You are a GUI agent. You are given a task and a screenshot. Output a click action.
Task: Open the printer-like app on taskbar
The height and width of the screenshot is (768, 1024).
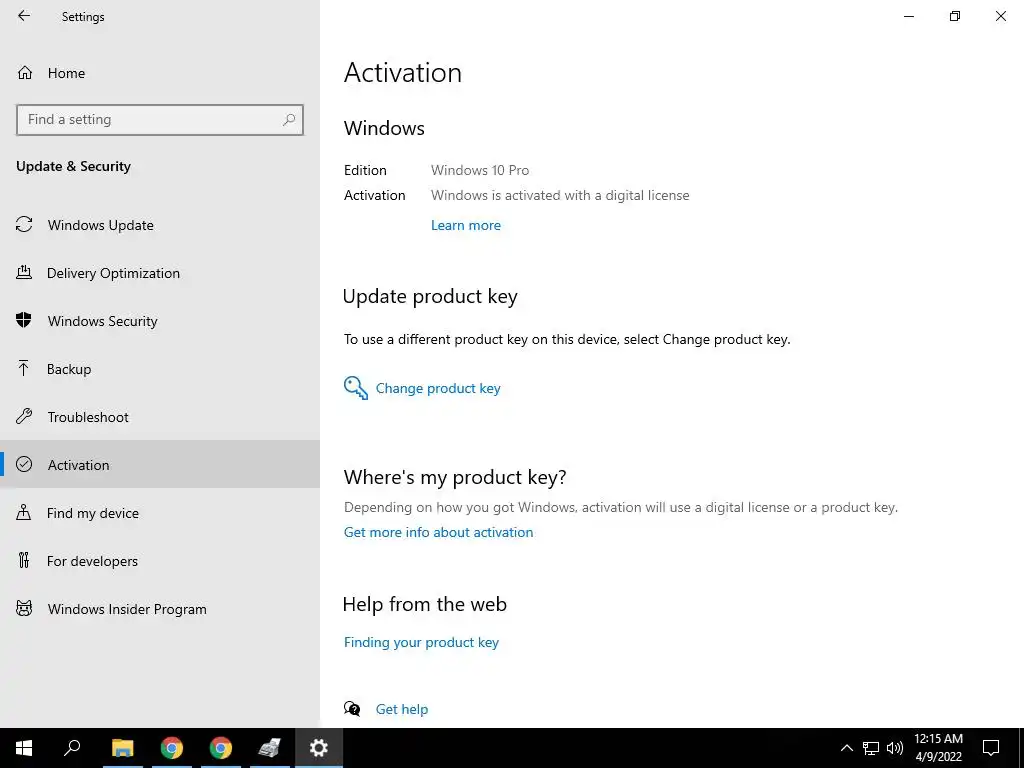269,748
